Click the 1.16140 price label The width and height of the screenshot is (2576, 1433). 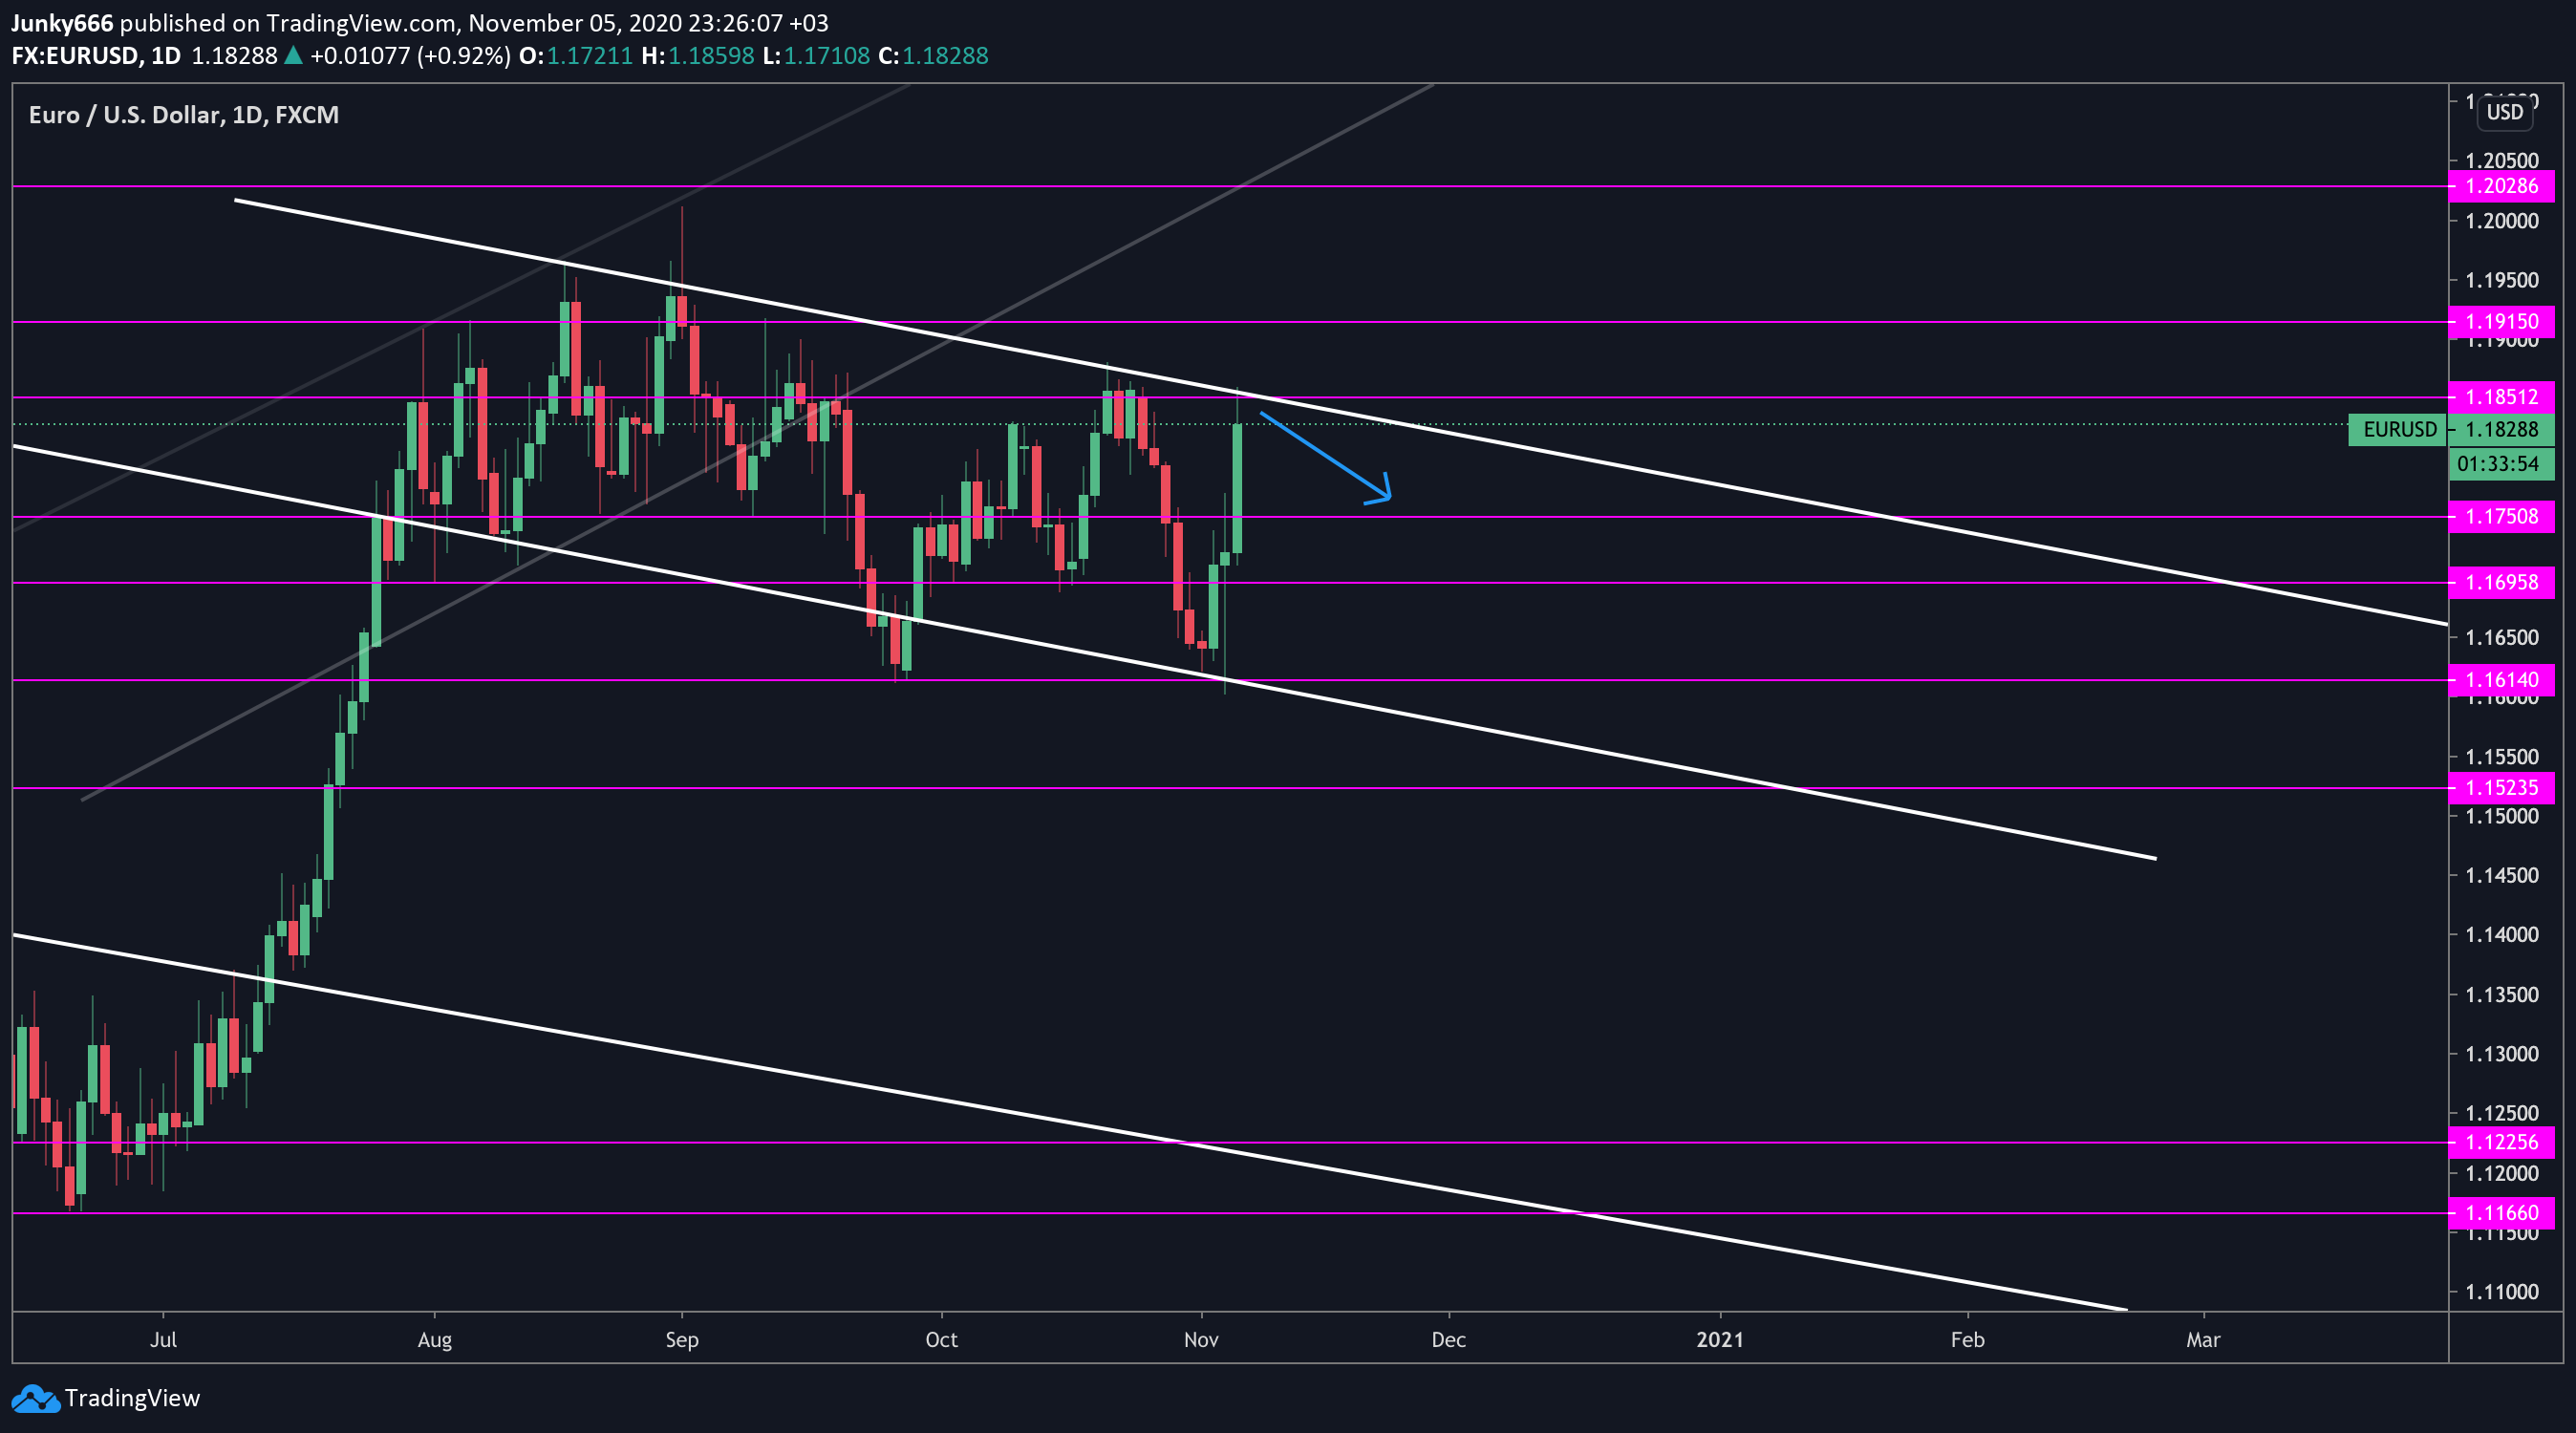coord(2502,681)
